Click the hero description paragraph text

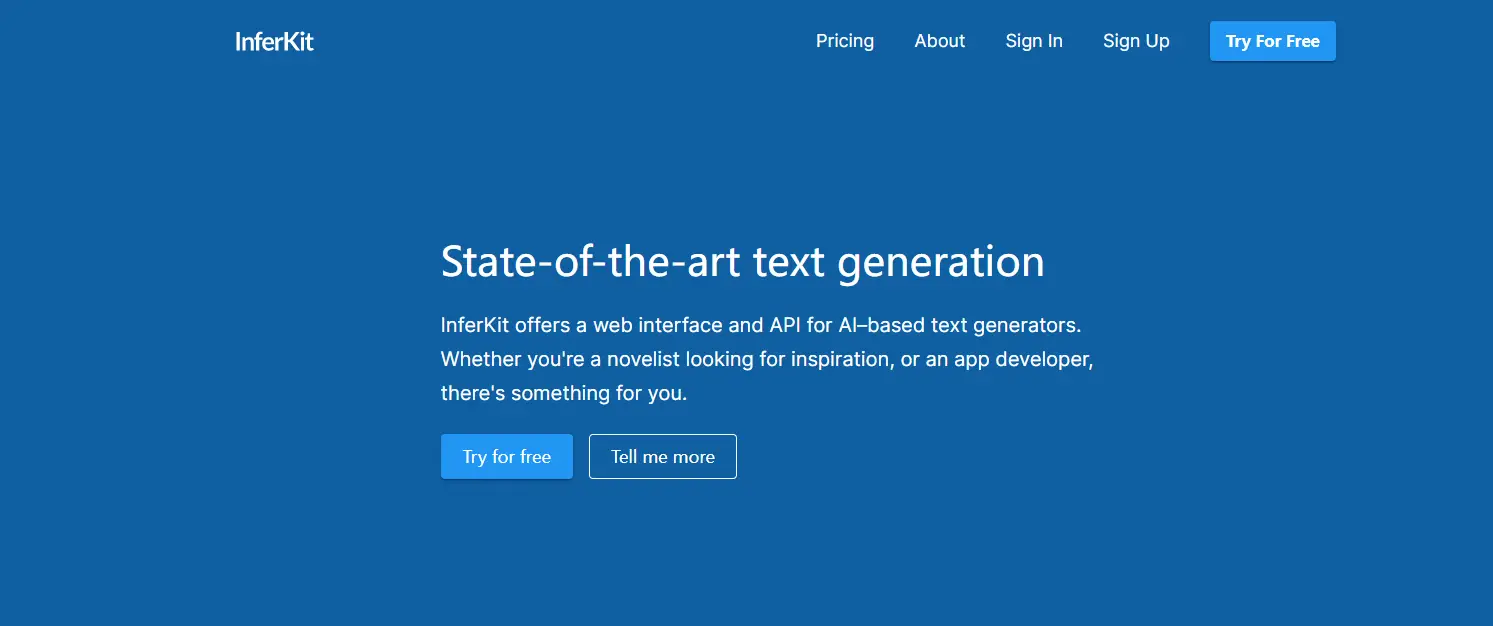(x=766, y=358)
